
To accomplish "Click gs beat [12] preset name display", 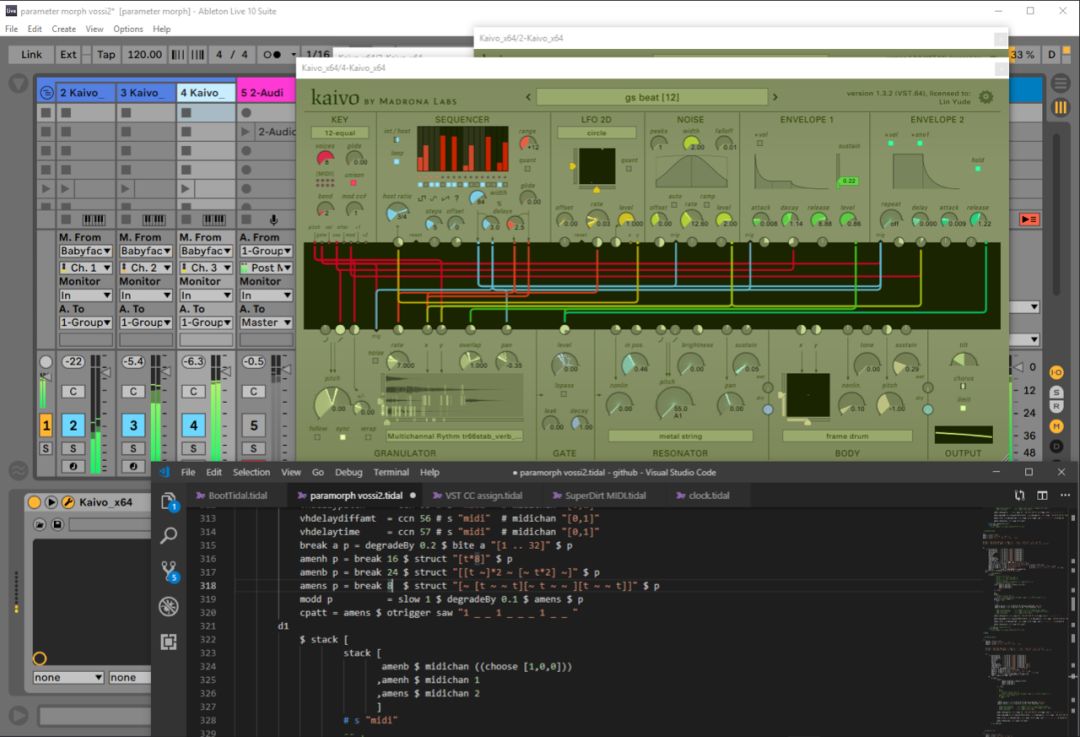I will coord(652,97).
